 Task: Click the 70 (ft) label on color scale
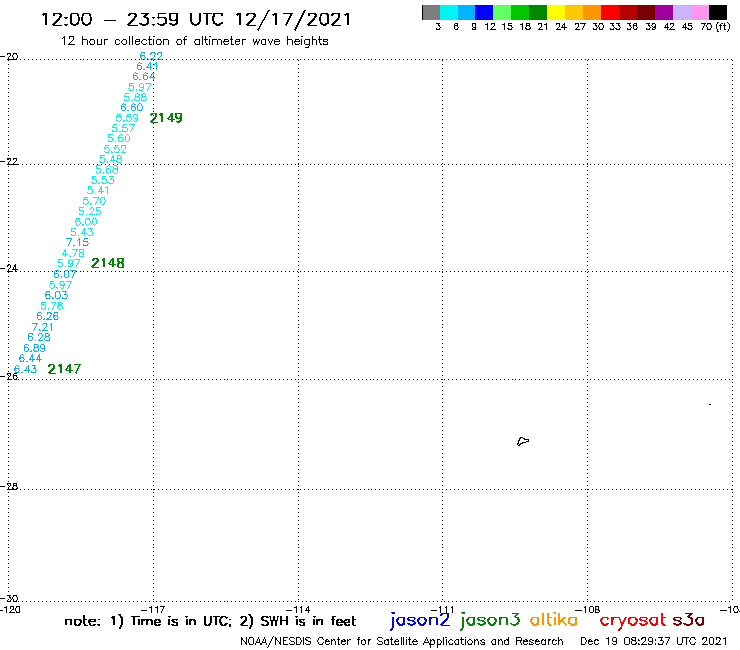(715, 27)
